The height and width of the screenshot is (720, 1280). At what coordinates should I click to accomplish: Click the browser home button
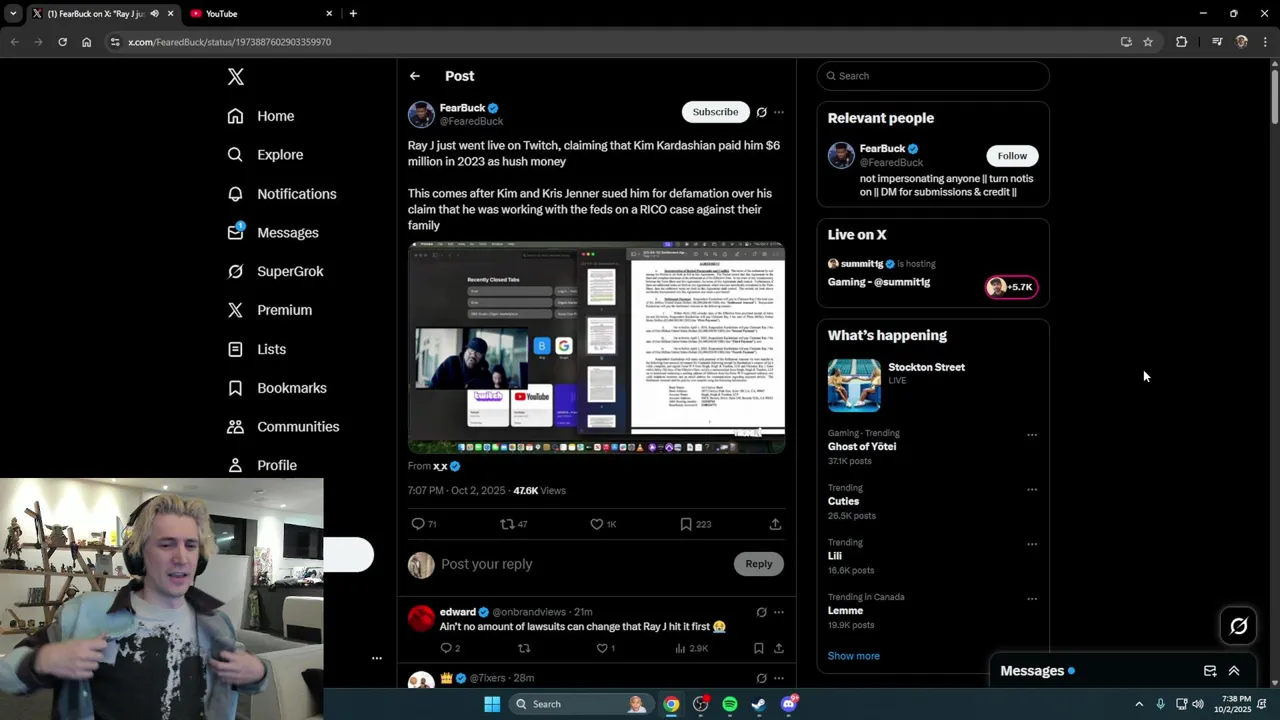click(87, 42)
